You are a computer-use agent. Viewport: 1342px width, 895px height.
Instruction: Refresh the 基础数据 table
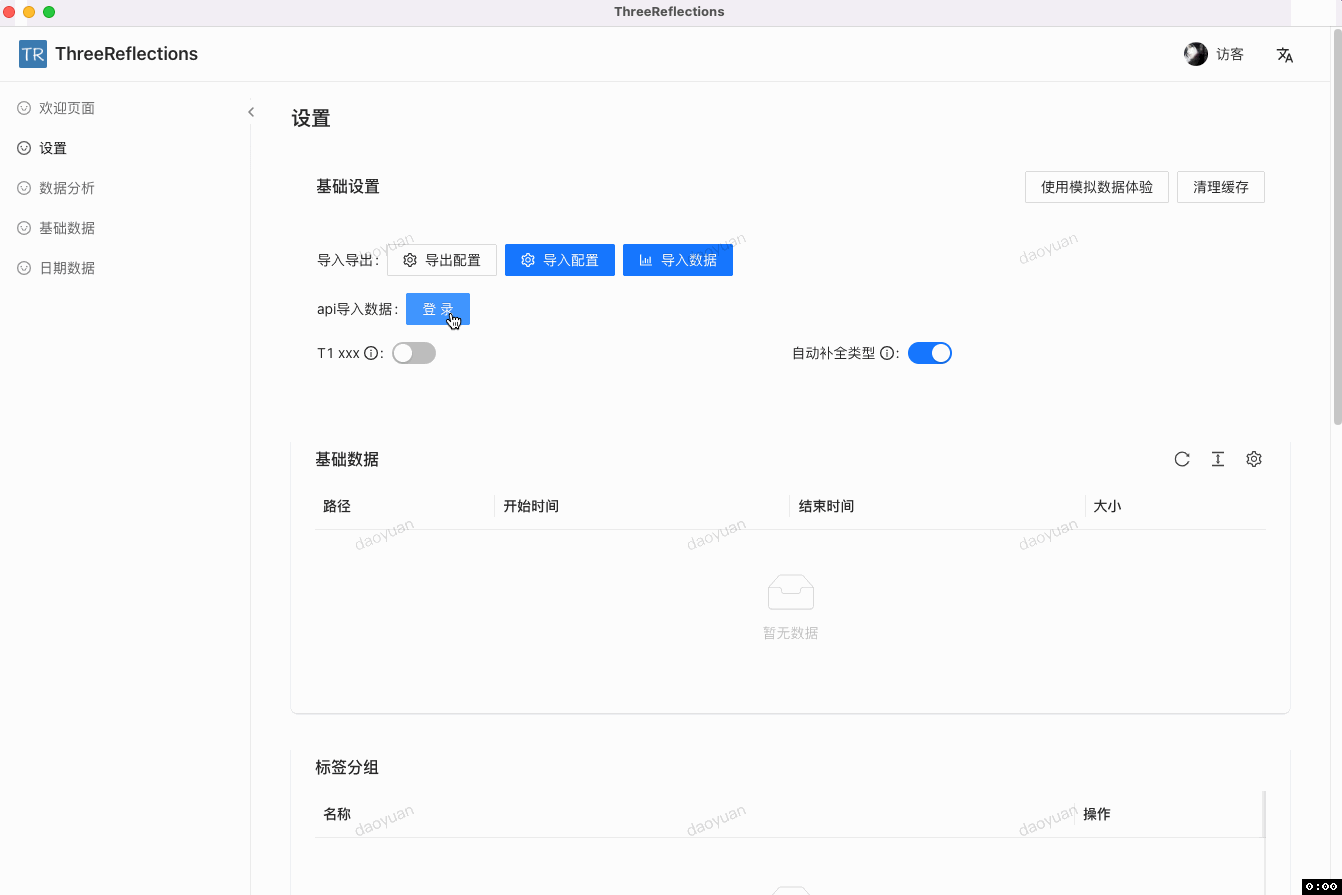pyautogui.click(x=1182, y=459)
